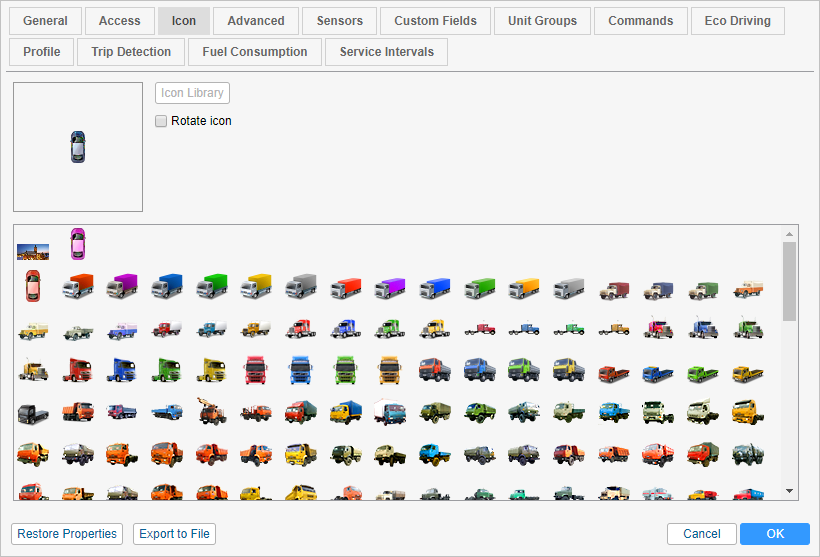Confirm changes with the OK button
The width and height of the screenshot is (820, 557).
coord(775,534)
